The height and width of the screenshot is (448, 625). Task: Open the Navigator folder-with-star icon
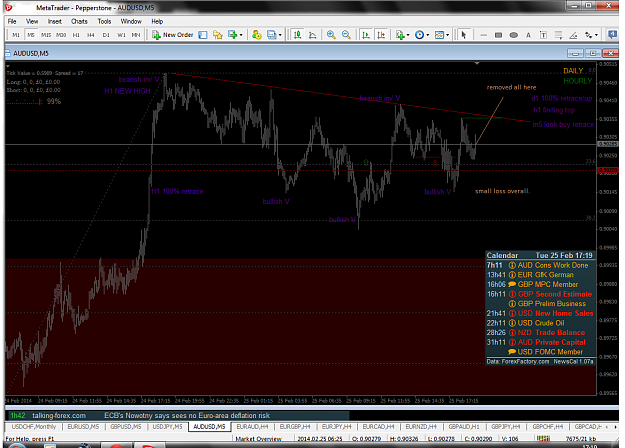(x=218, y=35)
